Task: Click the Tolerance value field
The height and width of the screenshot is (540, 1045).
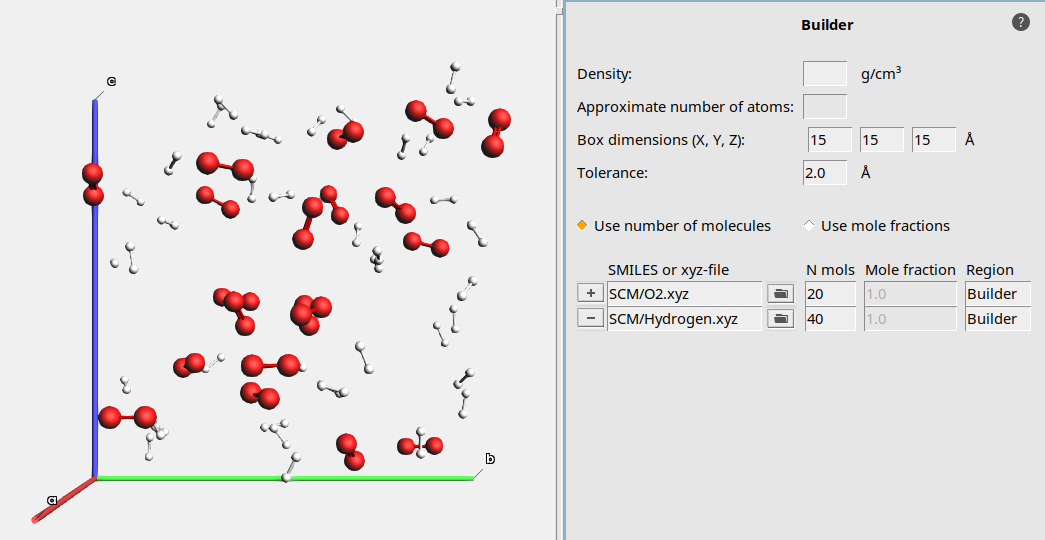Action: point(825,173)
